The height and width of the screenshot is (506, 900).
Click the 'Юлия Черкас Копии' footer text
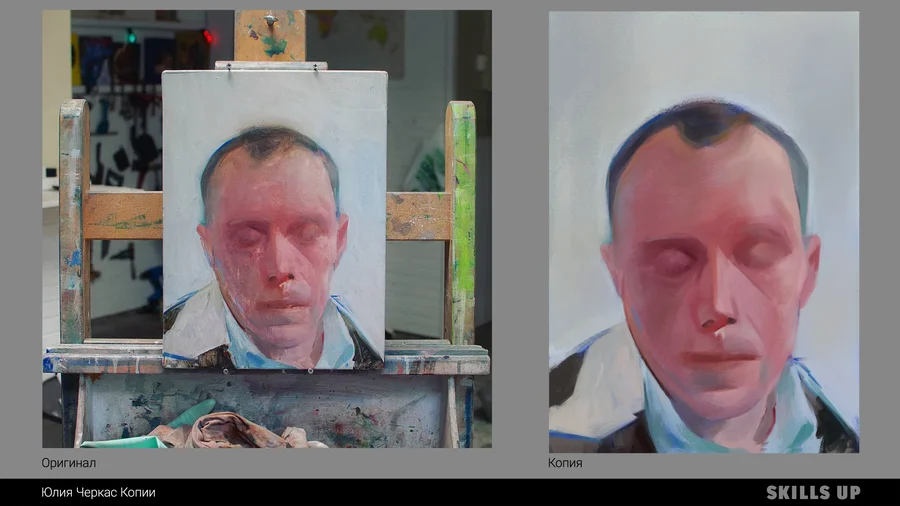[98, 493]
